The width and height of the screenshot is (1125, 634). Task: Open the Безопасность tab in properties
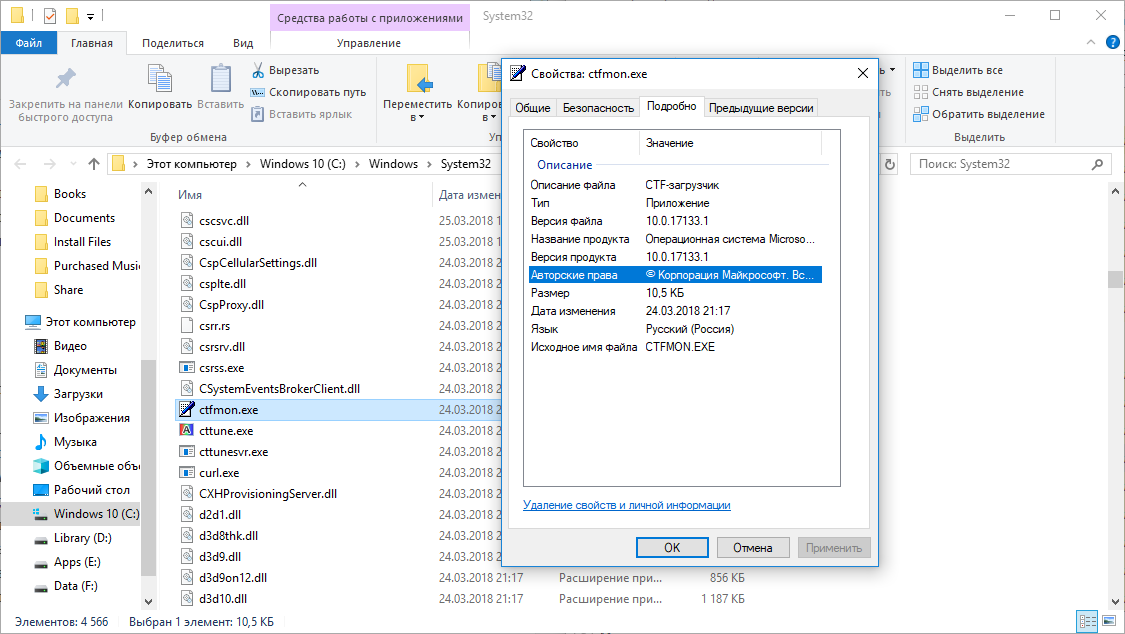[x=598, y=108]
